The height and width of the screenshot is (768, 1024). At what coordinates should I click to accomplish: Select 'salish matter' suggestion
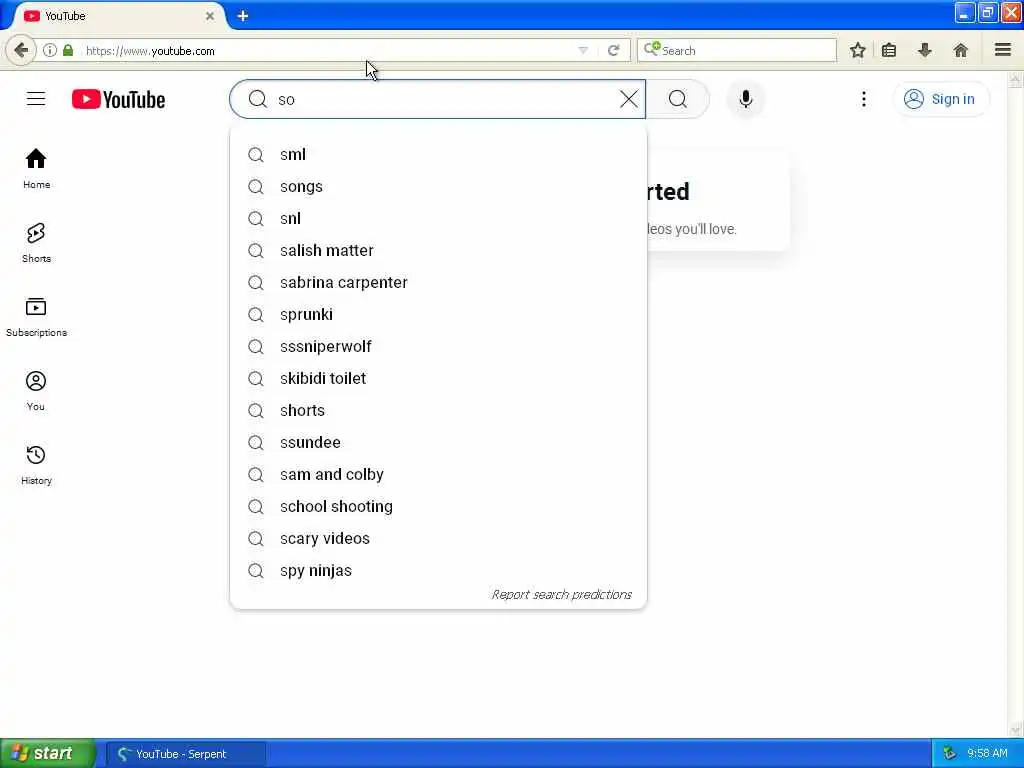[x=438, y=250]
